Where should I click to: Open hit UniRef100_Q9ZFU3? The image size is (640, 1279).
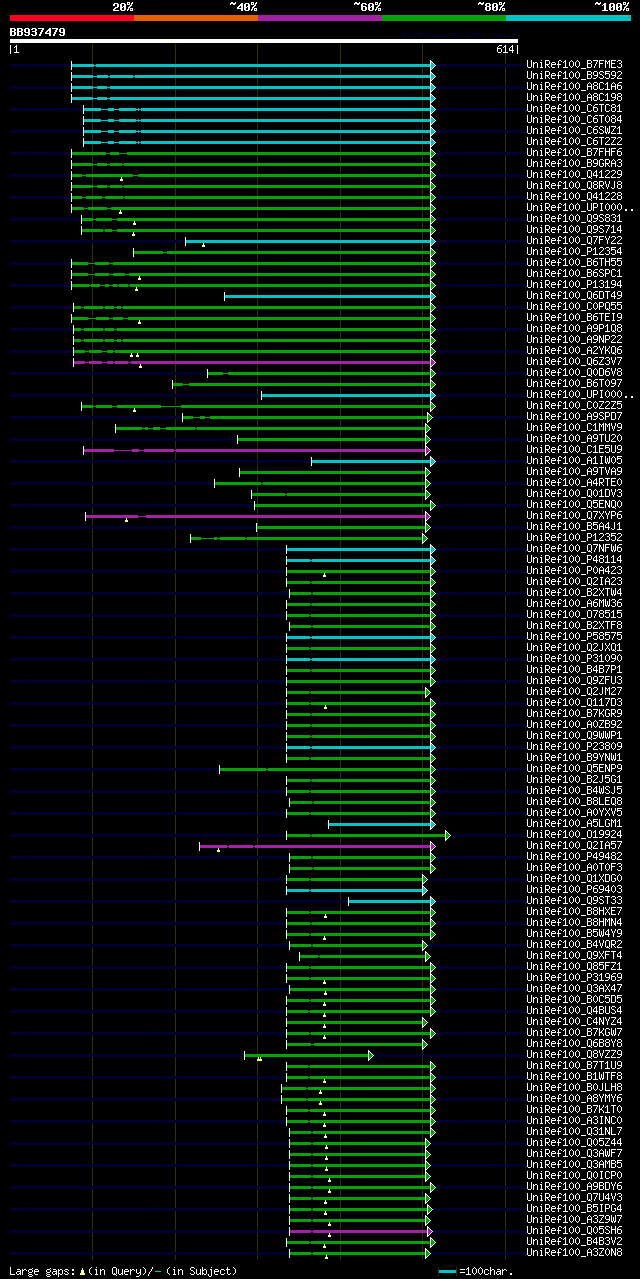tap(574, 681)
